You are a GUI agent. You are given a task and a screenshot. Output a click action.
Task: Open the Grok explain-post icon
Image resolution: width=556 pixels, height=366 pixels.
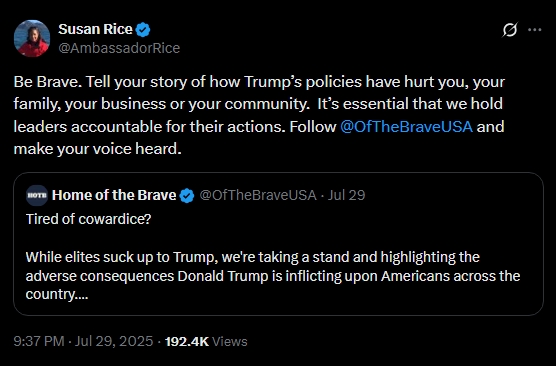(510, 30)
